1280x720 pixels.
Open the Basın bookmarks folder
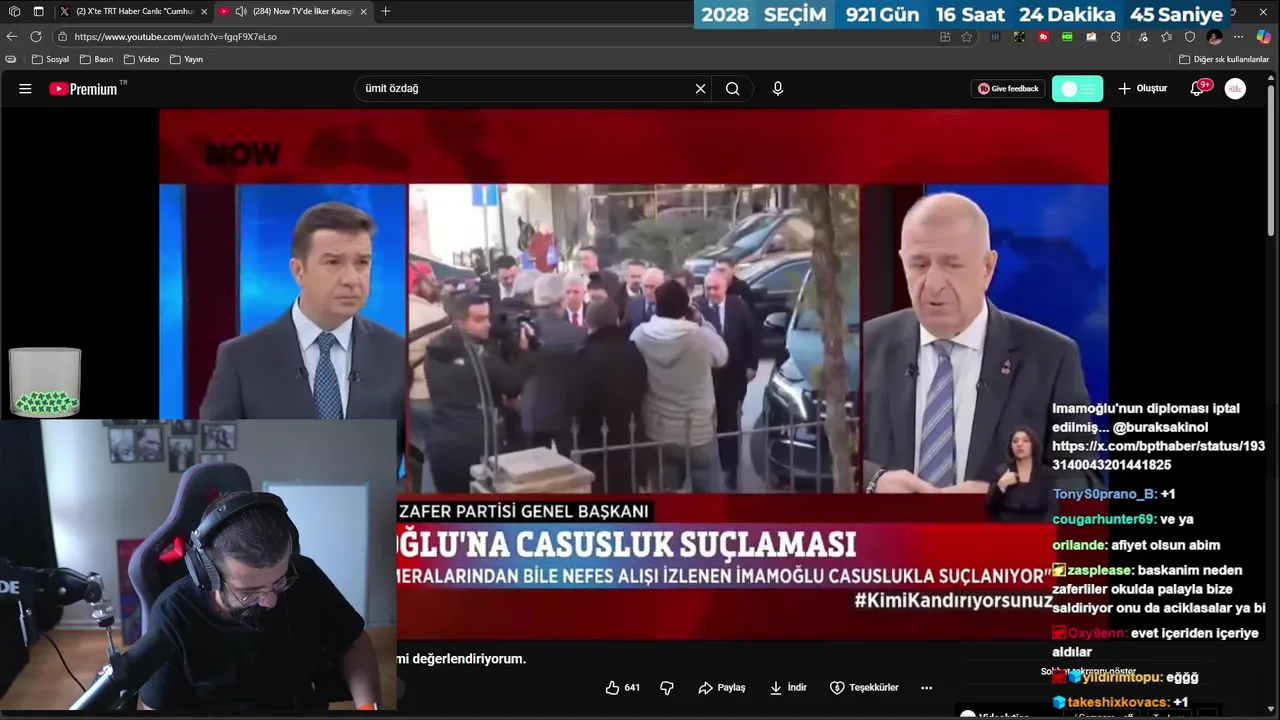[x=97, y=59]
